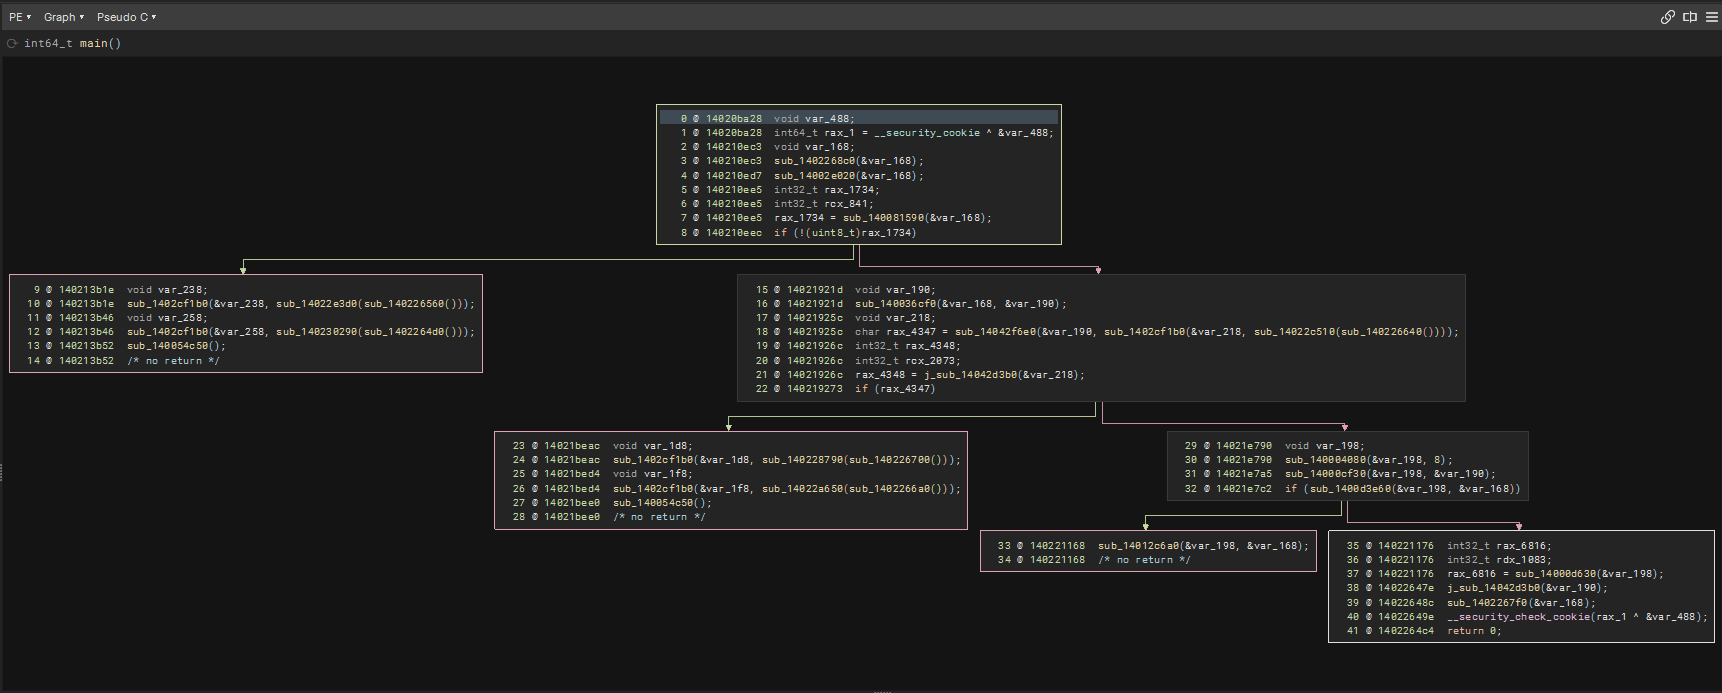This screenshot has width=1722, height=693.
Task: Click the reanalyze icon beside int64_t main()
Action: [x=12, y=44]
